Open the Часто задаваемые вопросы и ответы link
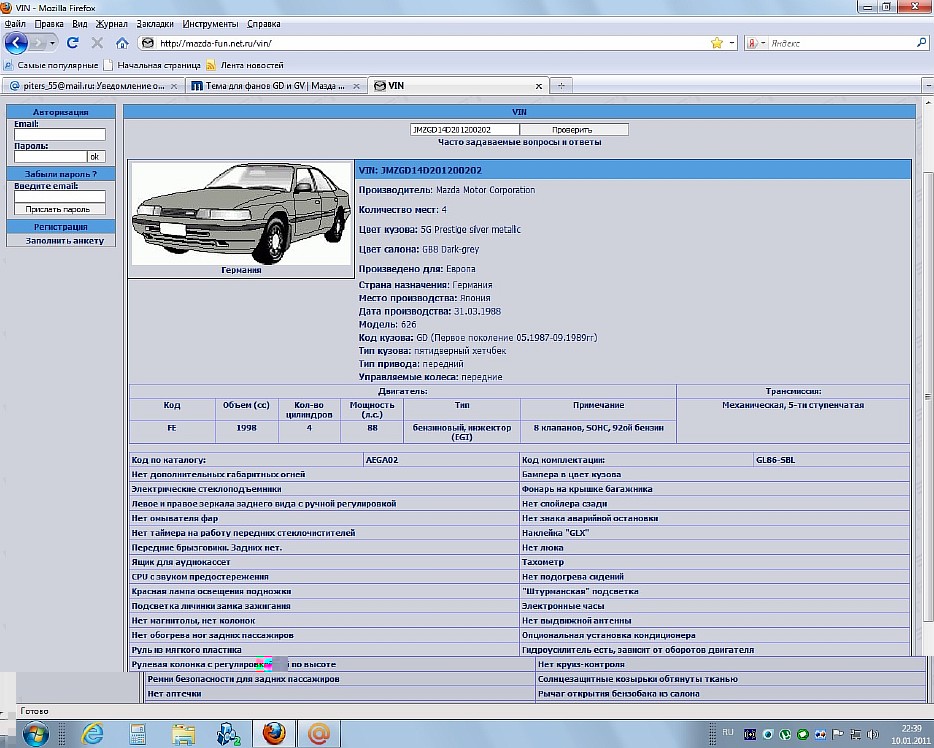 pyautogui.click(x=519, y=142)
